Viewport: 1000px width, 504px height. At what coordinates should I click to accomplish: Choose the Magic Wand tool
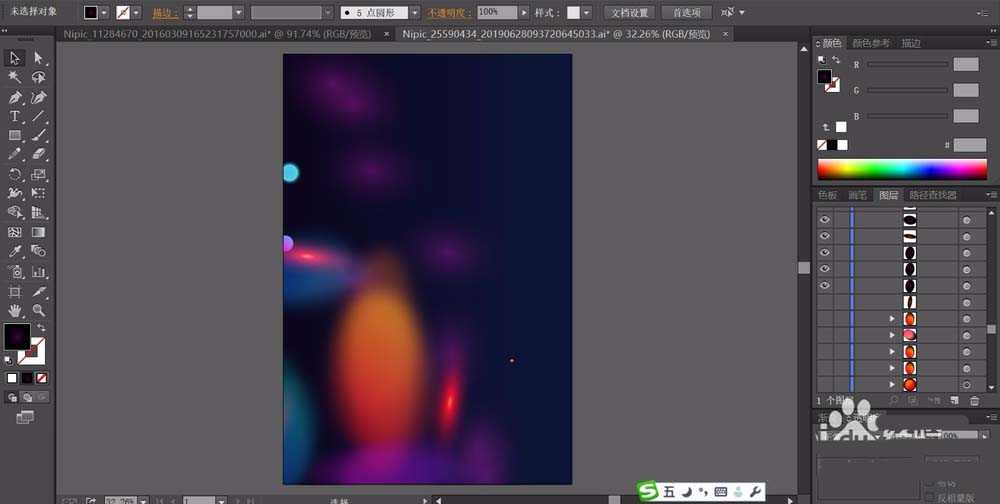[15, 77]
